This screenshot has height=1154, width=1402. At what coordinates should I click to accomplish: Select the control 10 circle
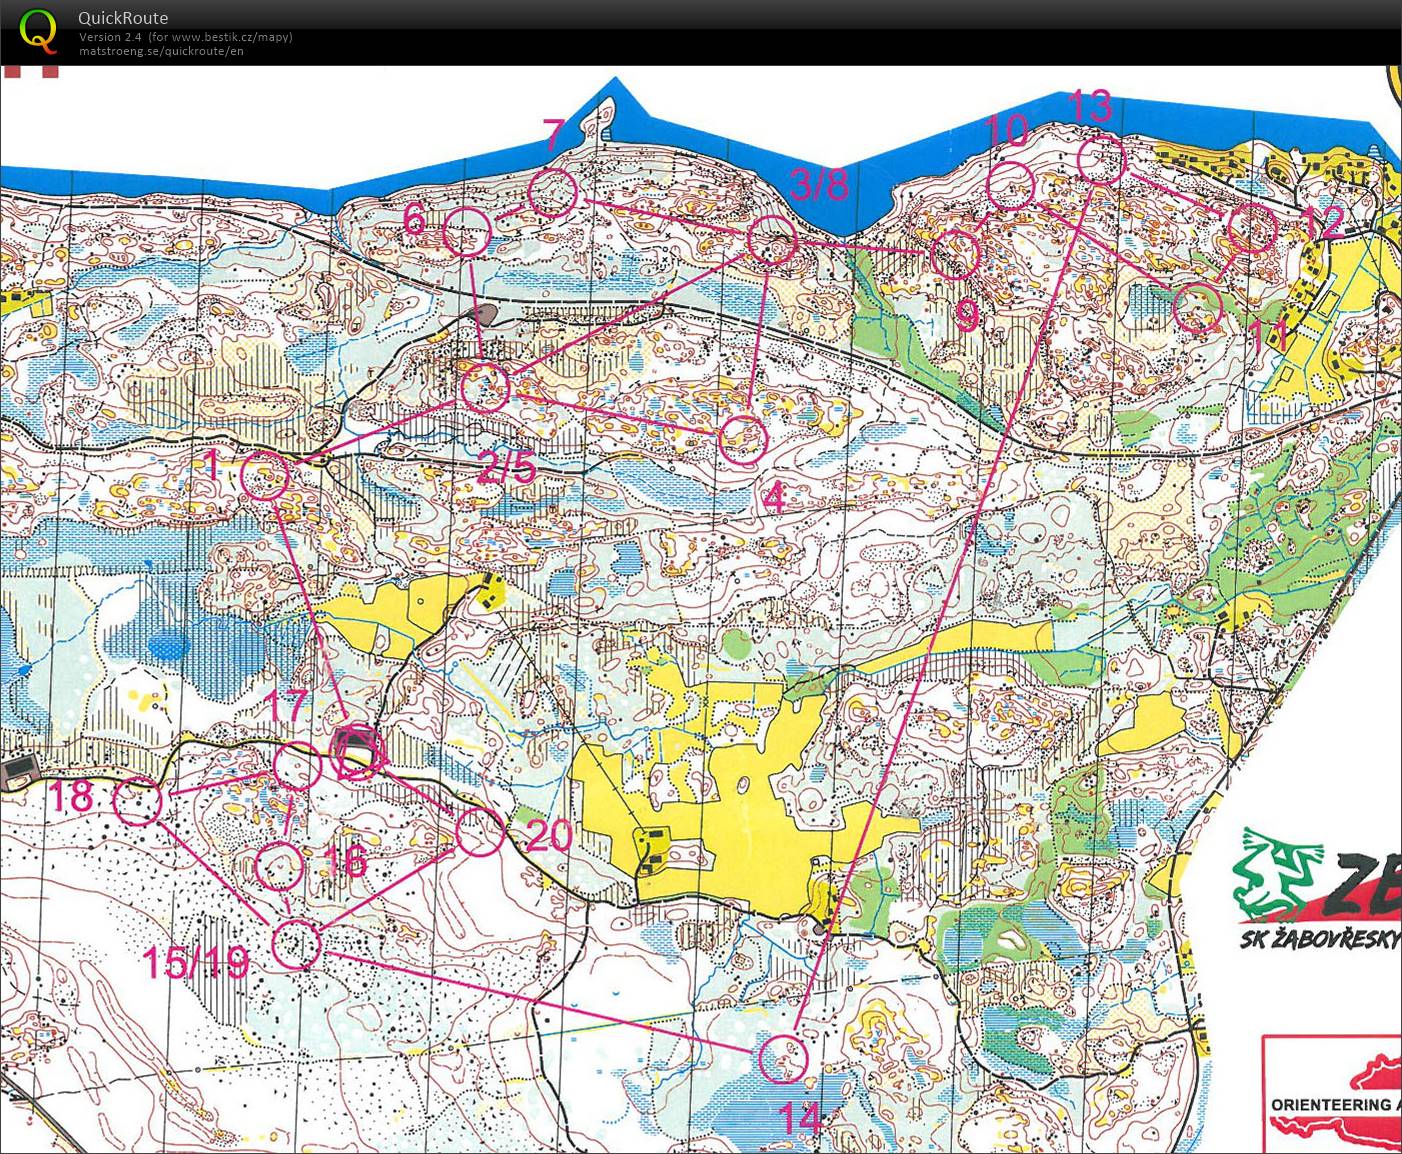point(1010,185)
